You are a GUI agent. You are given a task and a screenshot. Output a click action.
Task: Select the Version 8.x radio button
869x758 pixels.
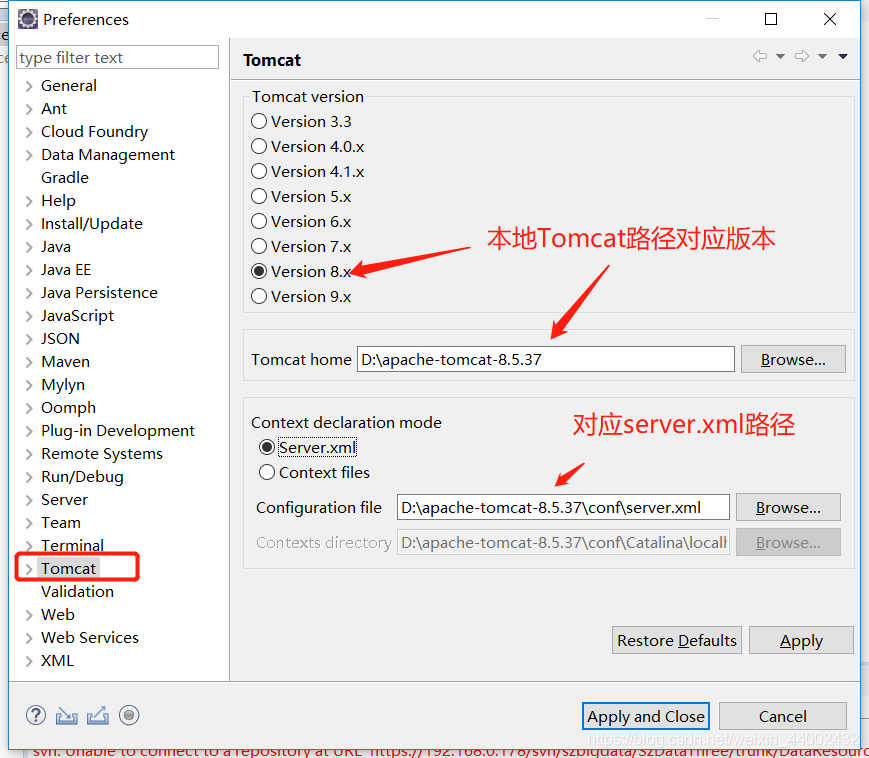point(259,271)
